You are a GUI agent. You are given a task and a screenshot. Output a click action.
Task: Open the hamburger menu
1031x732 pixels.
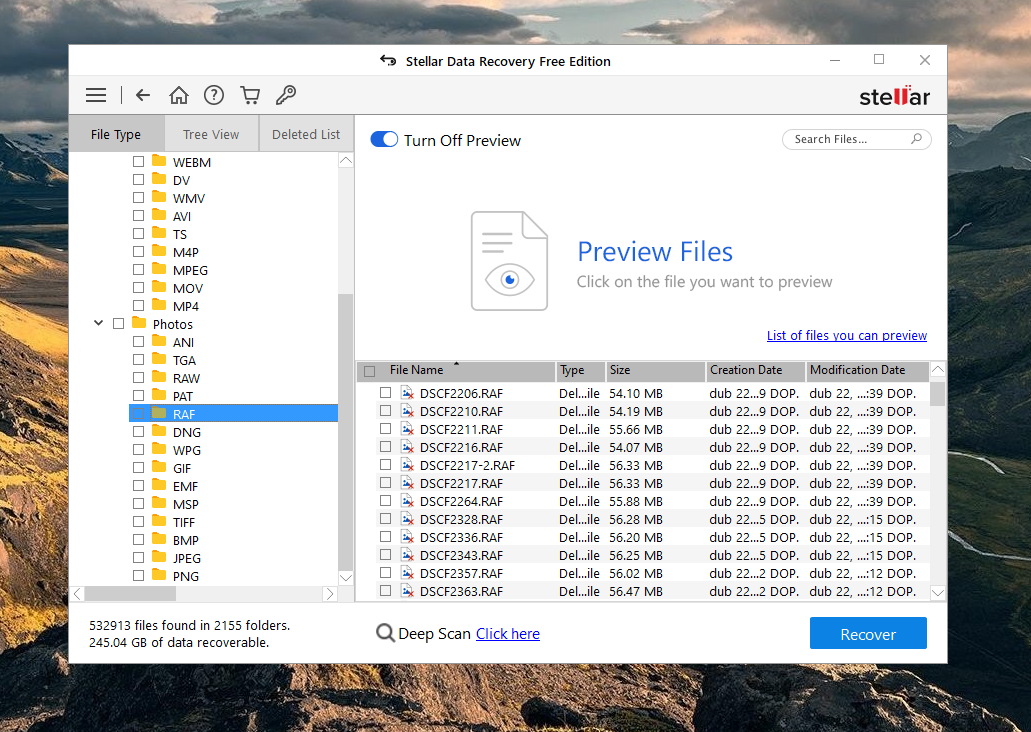click(x=96, y=95)
